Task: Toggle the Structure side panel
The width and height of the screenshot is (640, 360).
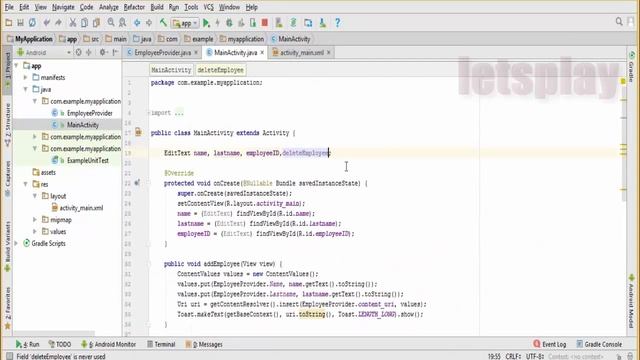Action: tap(7, 125)
